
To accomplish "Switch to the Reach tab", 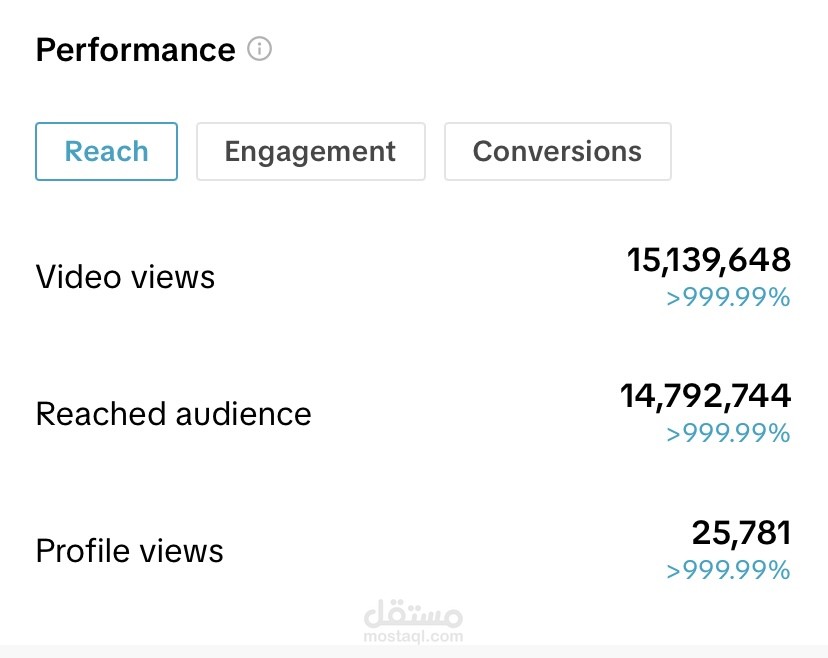I will click(x=106, y=151).
